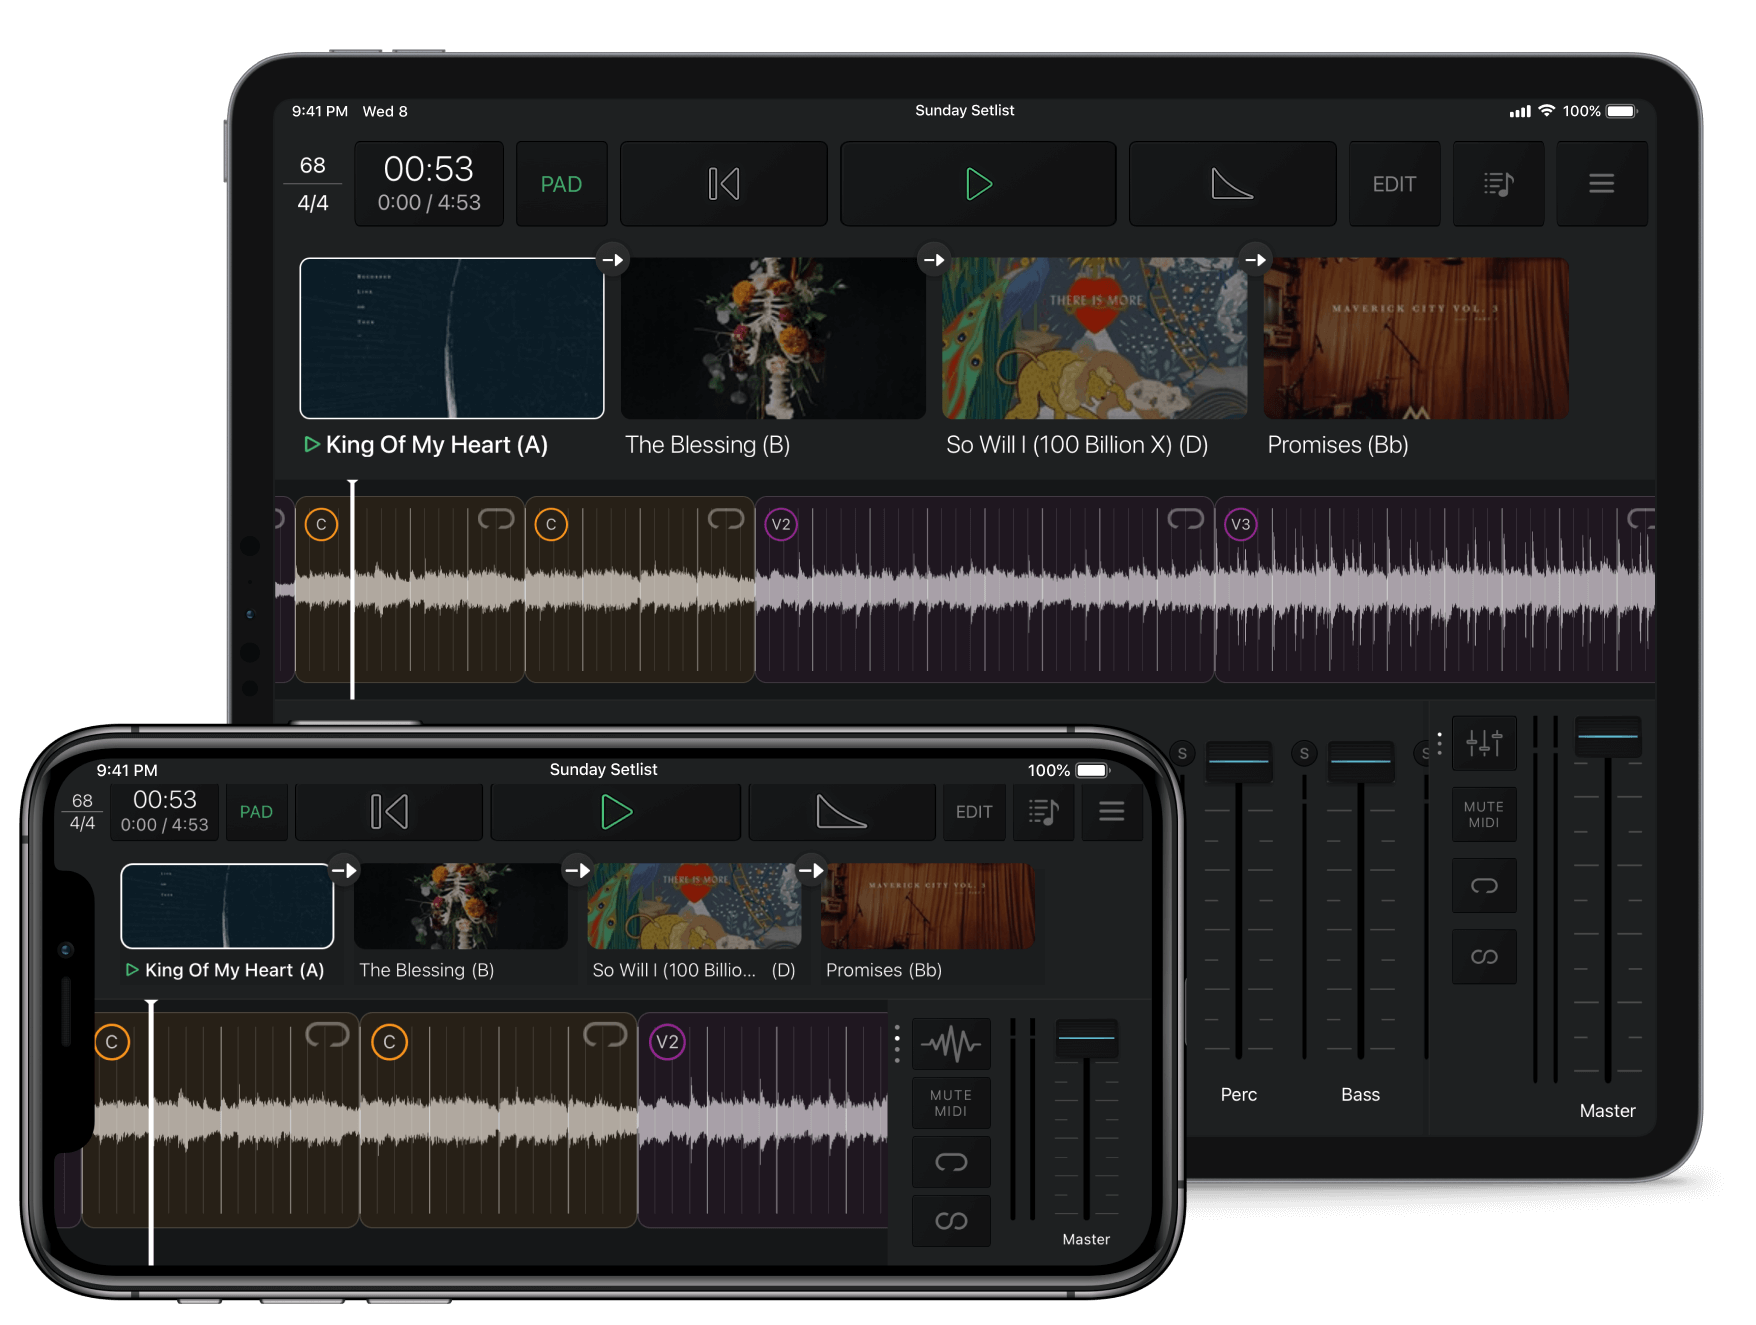Viewport: 1756px width, 1325px height.
Task: Click the EDIT button
Action: tap(1394, 183)
